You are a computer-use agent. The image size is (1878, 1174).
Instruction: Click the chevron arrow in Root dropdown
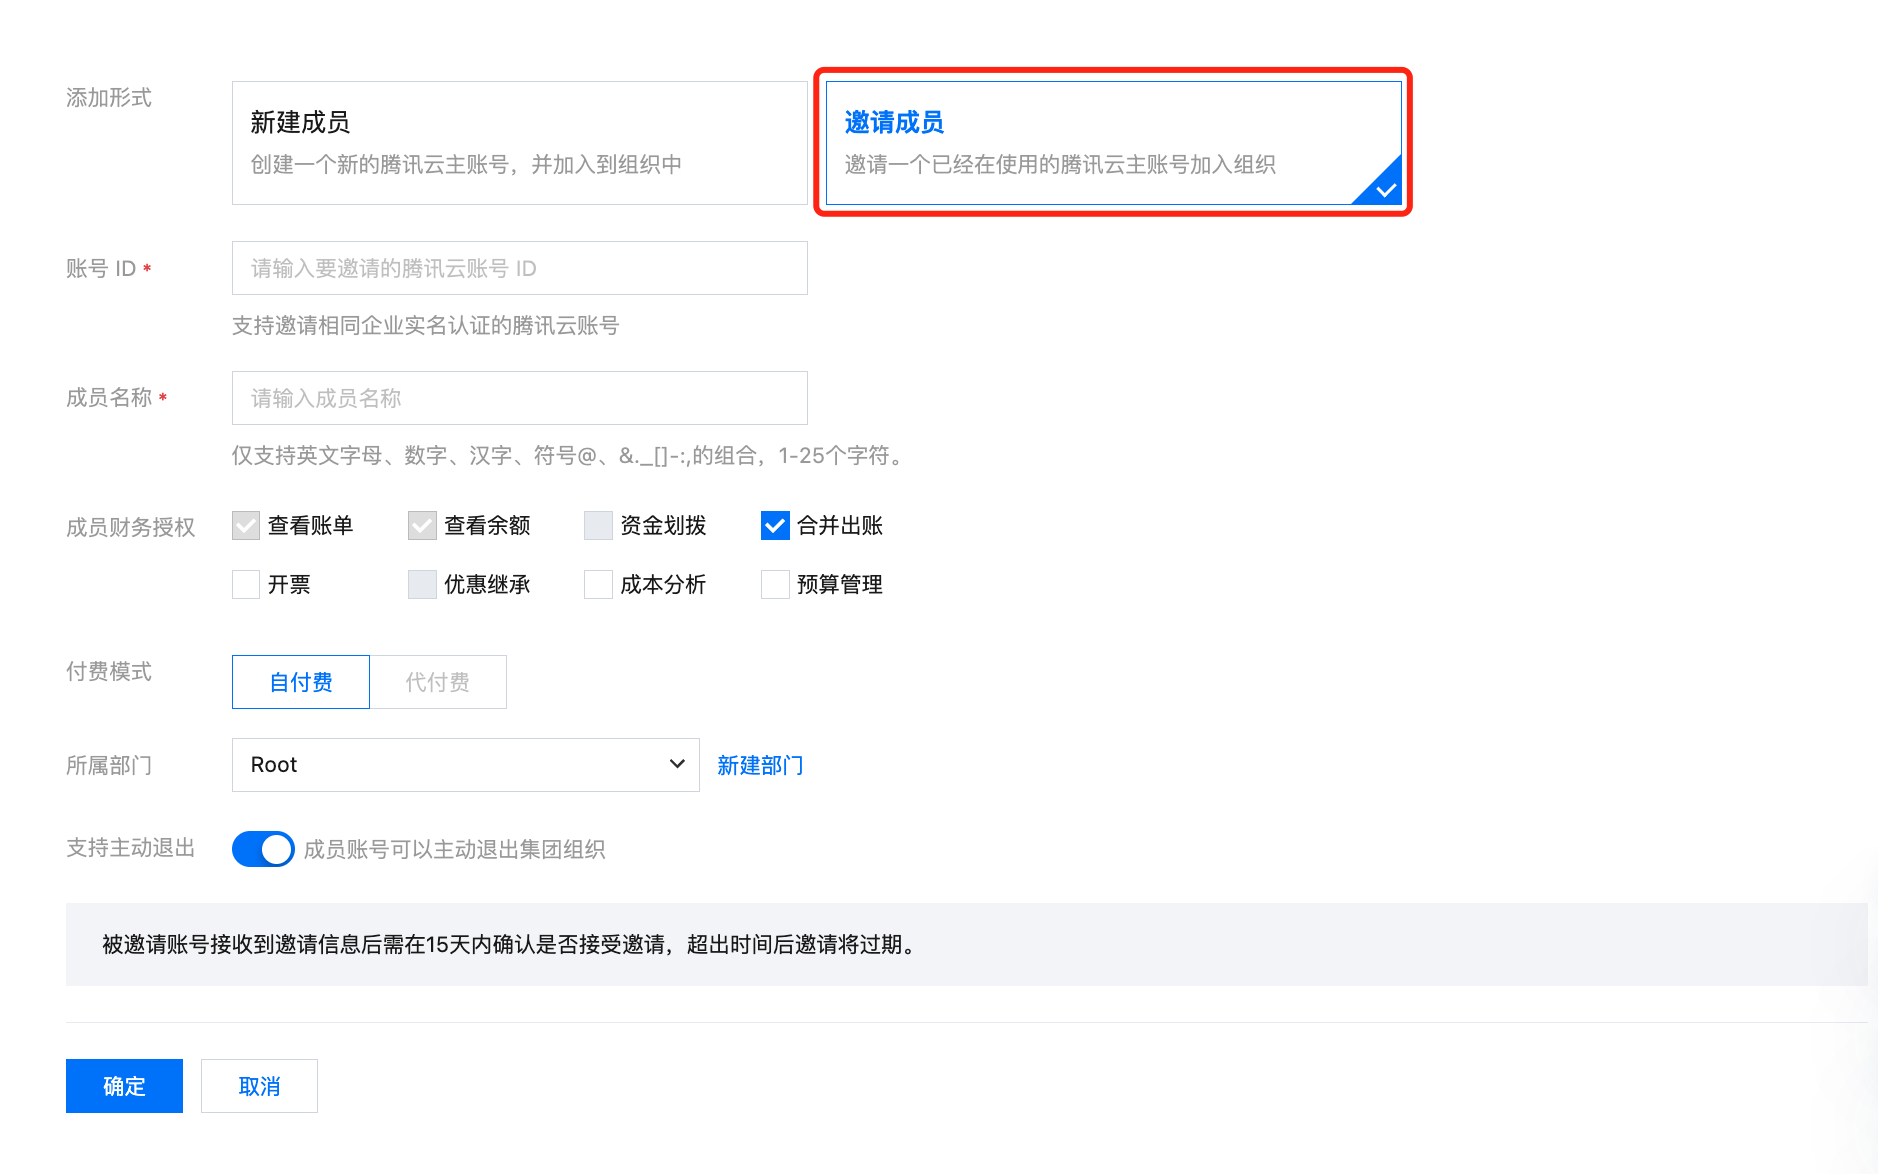pyautogui.click(x=677, y=764)
